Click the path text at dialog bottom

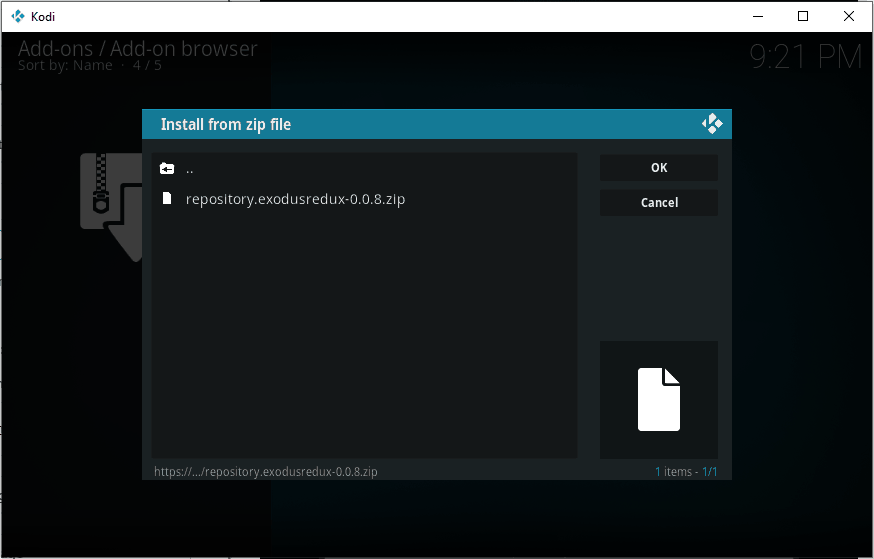pyautogui.click(x=266, y=471)
